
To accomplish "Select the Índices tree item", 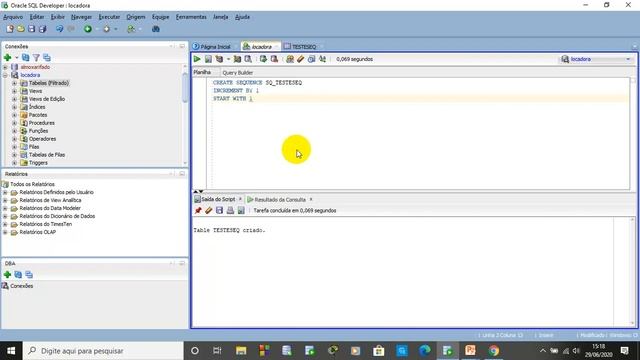I will [x=37, y=107].
